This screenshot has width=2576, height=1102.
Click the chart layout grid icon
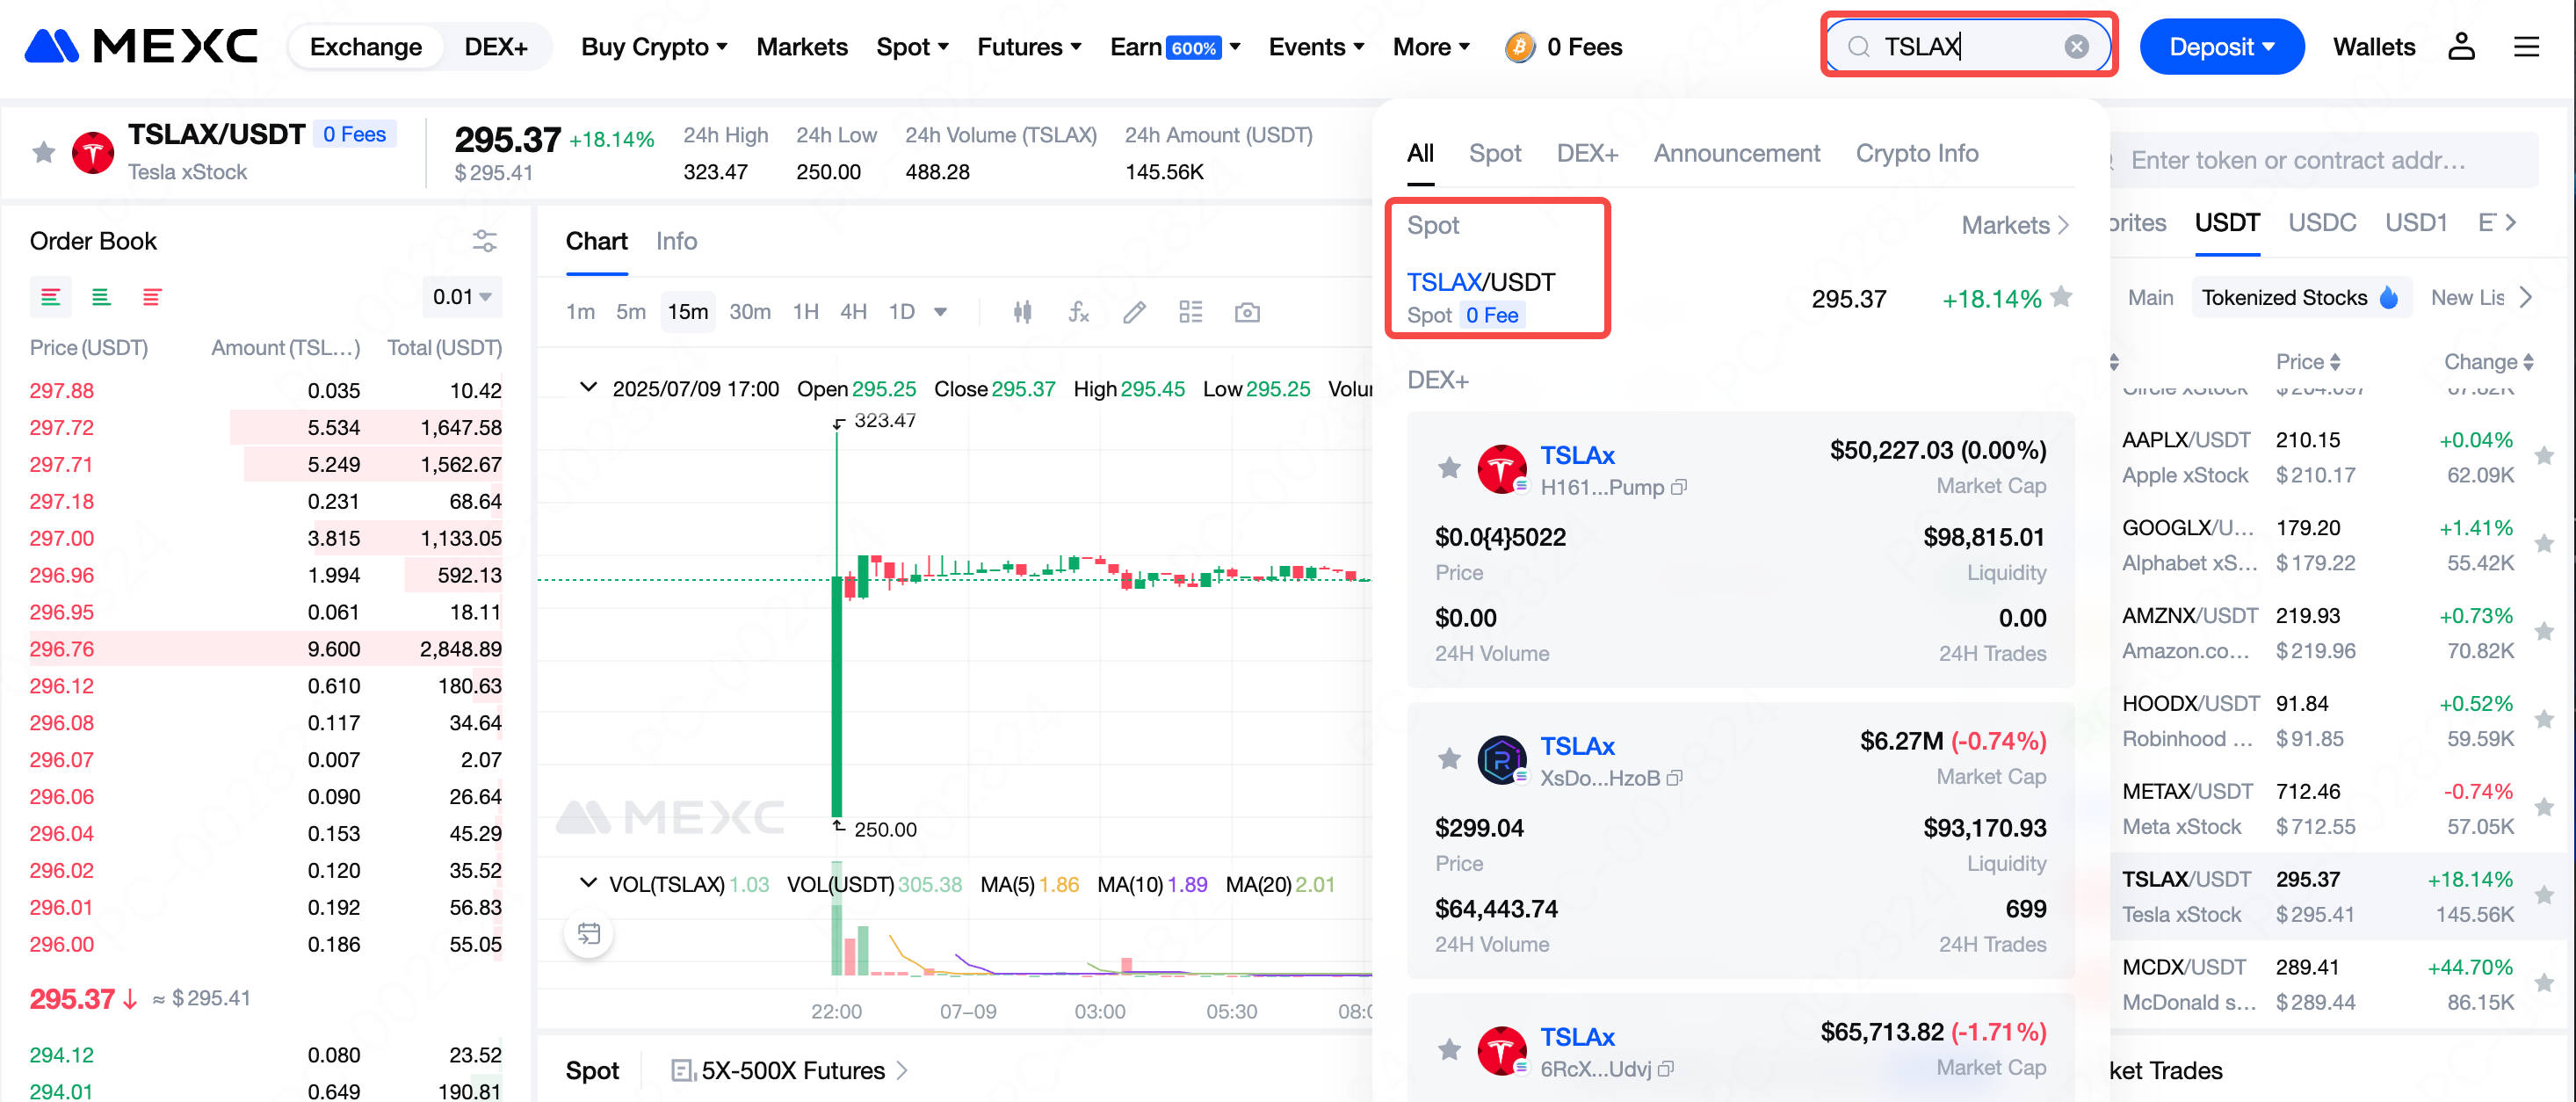tap(1190, 312)
